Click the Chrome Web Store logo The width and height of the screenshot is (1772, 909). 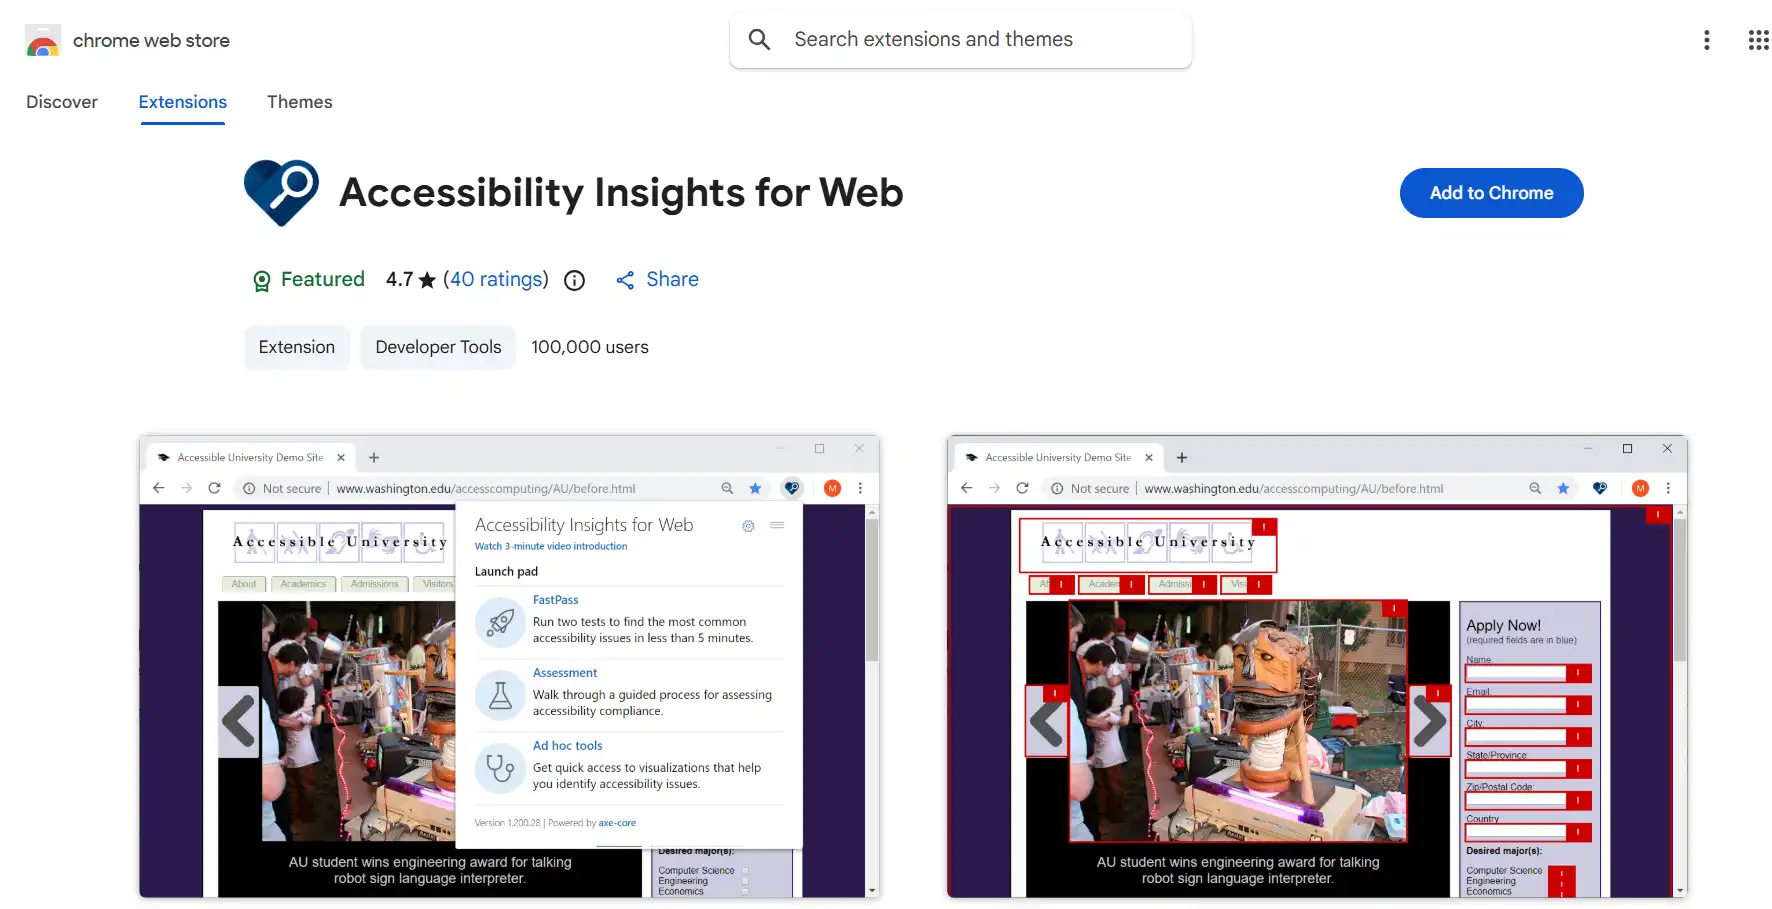click(x=43, y=40)
